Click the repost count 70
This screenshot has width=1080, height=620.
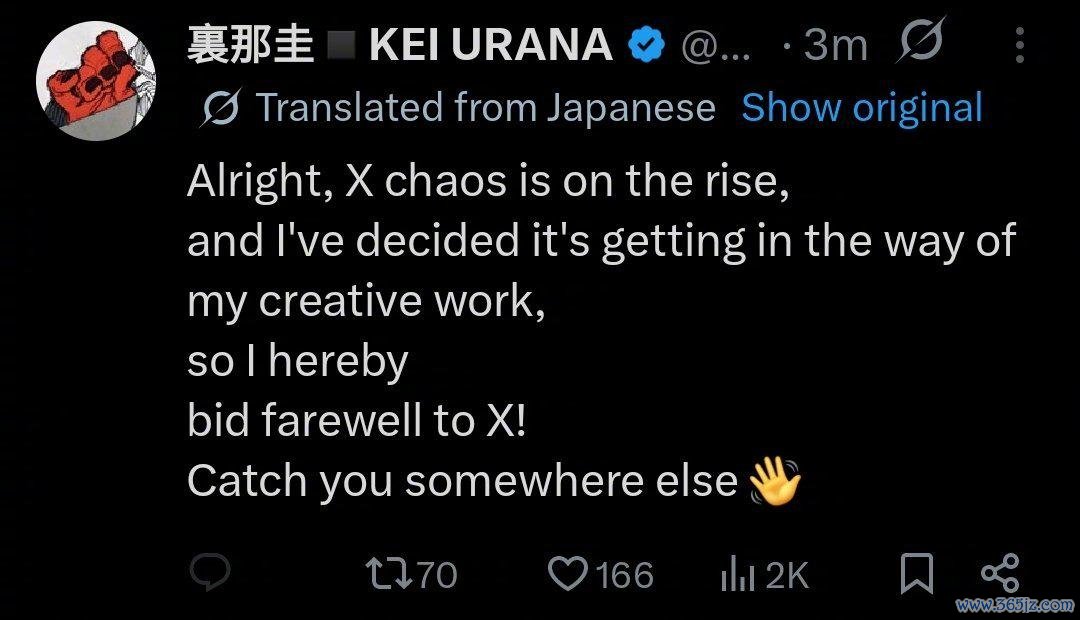click(x=437, y=575)
